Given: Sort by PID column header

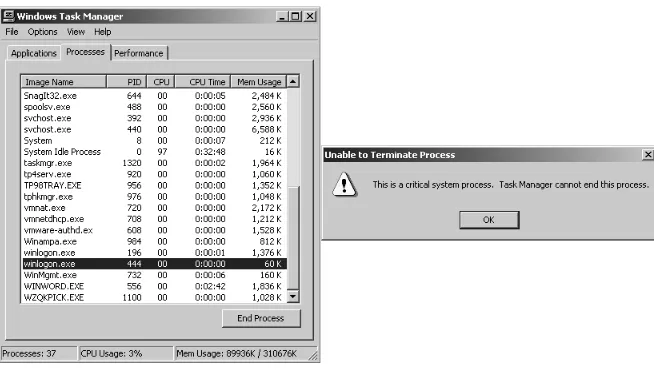Looking at the screenshot, I should [x=126, y=82].
